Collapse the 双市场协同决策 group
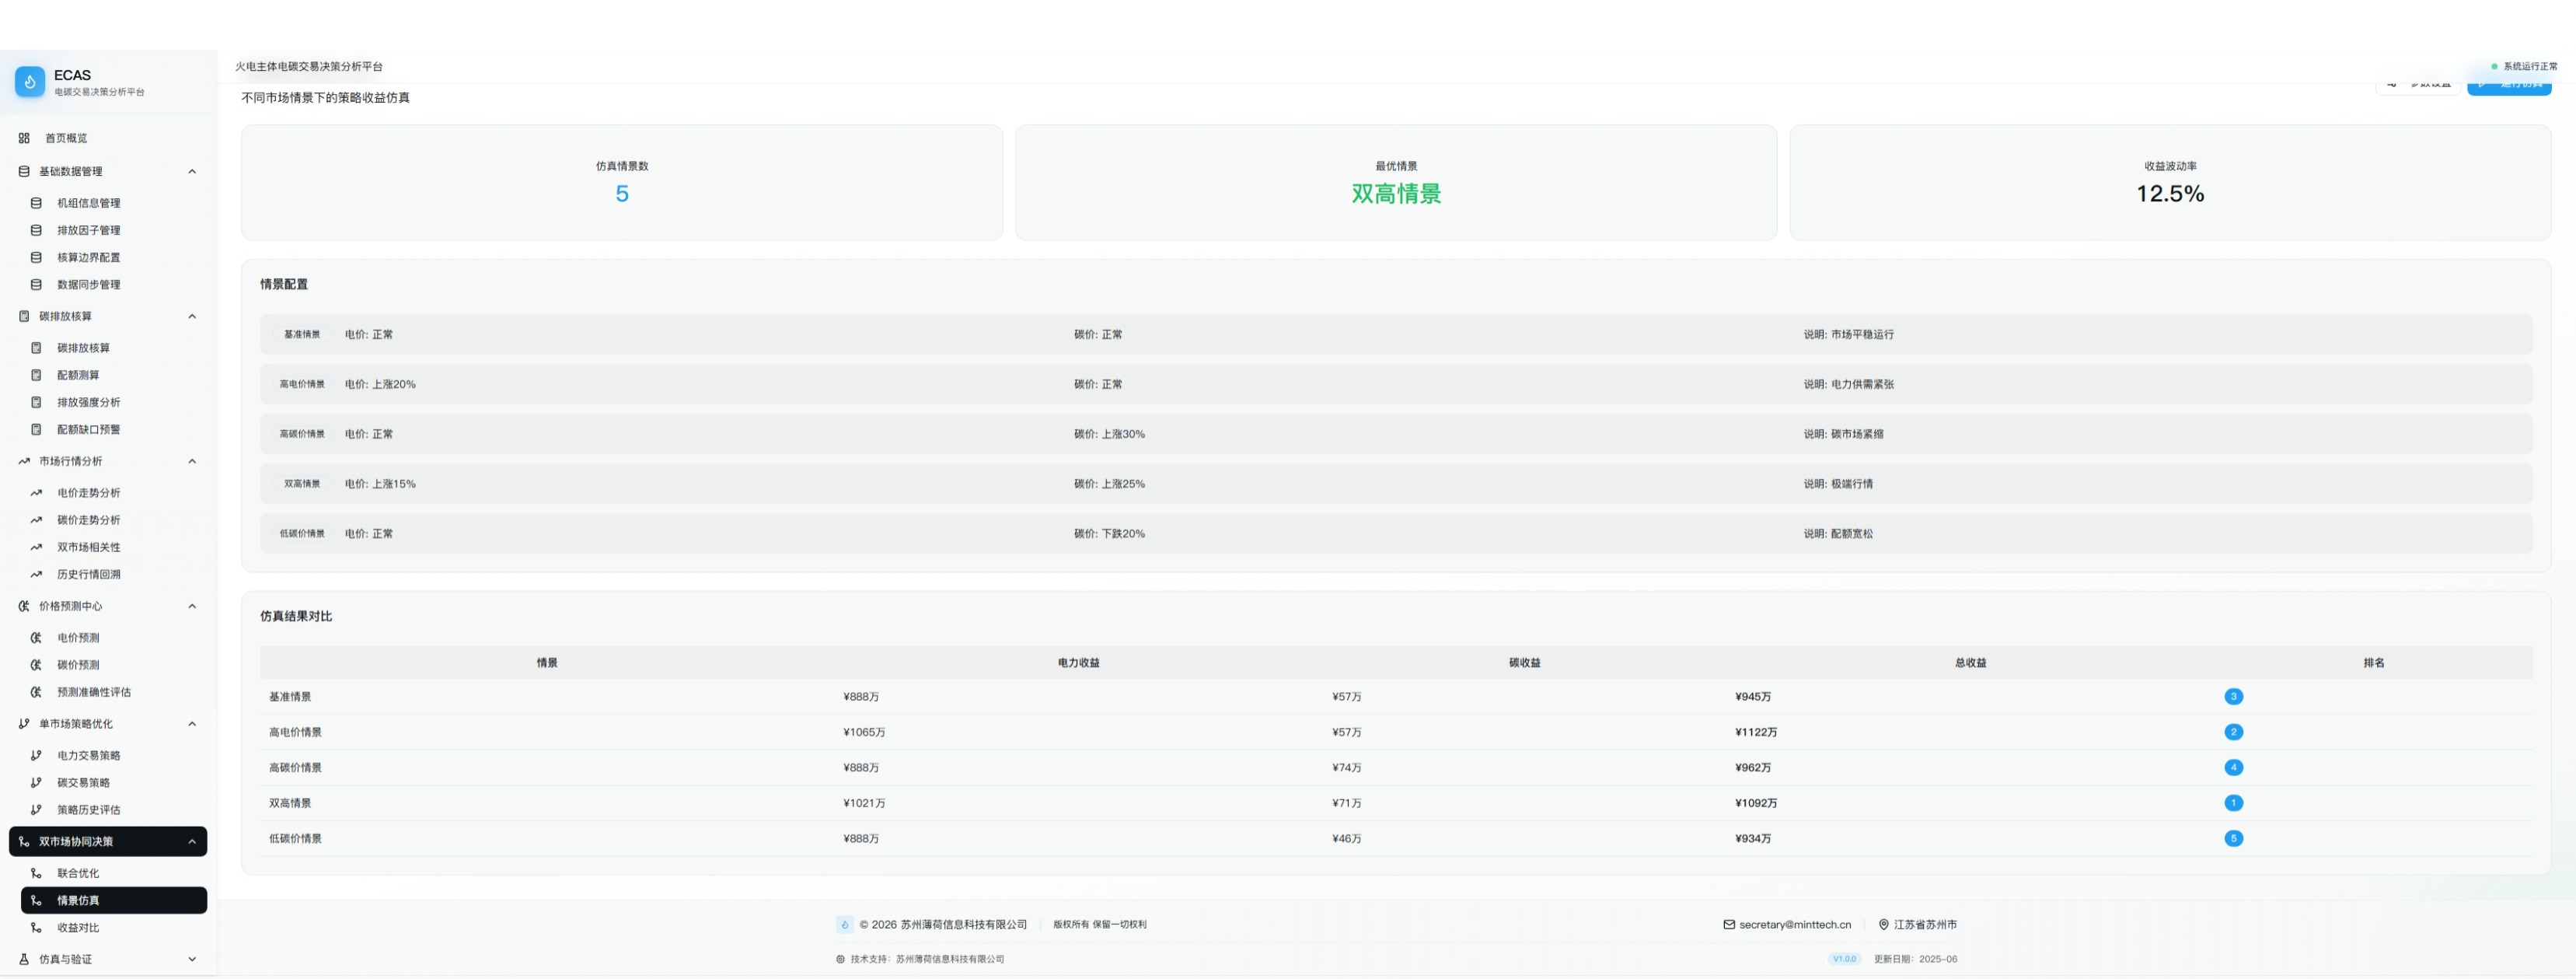Image resolution: width=2576 pixels, height=979 pixels. (x=192, y=842)
